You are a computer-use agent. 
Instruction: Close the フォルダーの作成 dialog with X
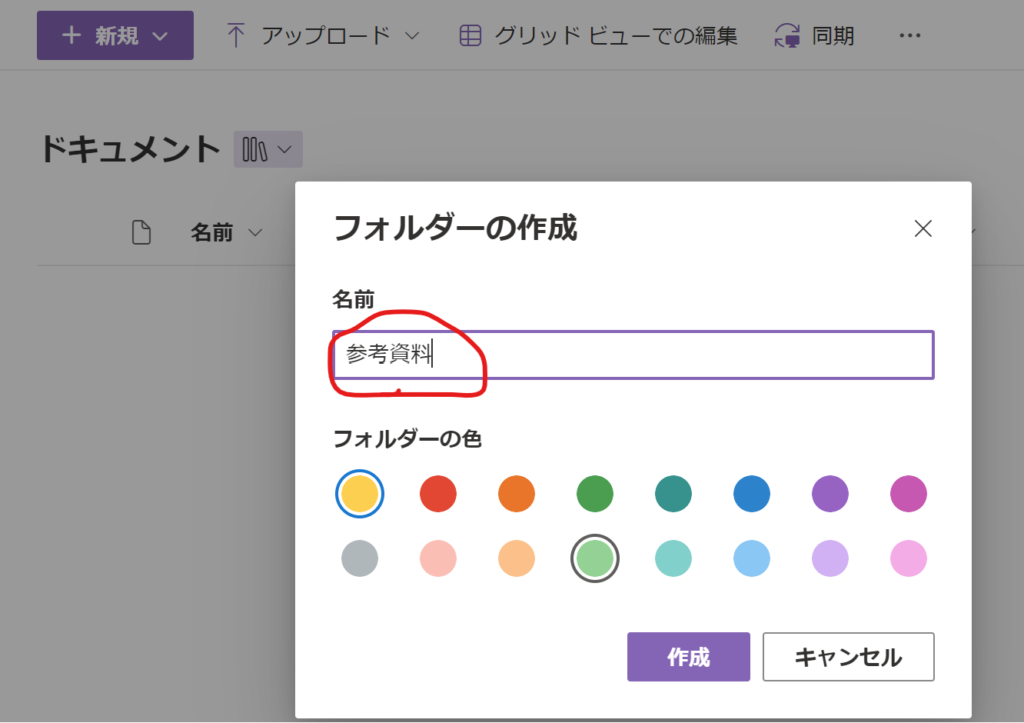click(x=923, y=229)
